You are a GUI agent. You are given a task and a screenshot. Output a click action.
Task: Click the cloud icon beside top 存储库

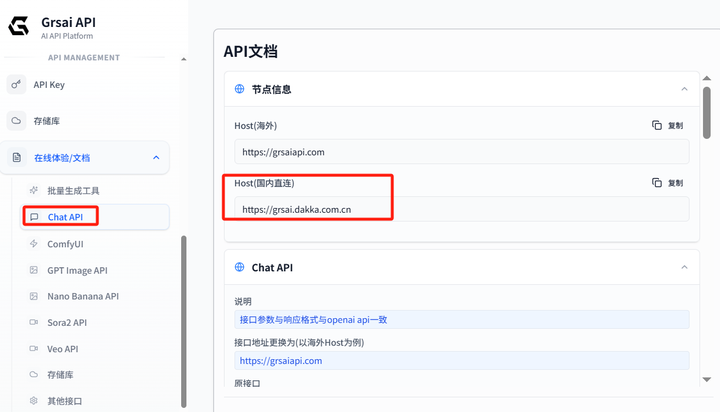pos(16,121)
